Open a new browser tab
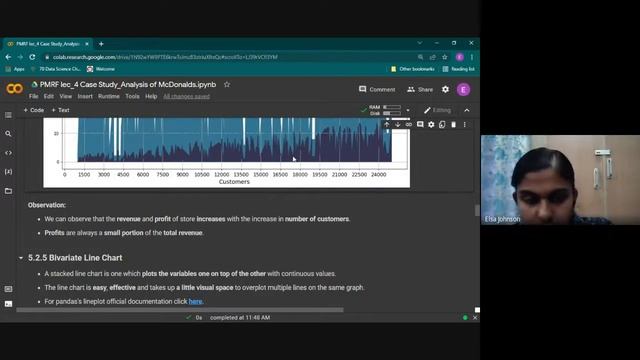 point(101,44)
